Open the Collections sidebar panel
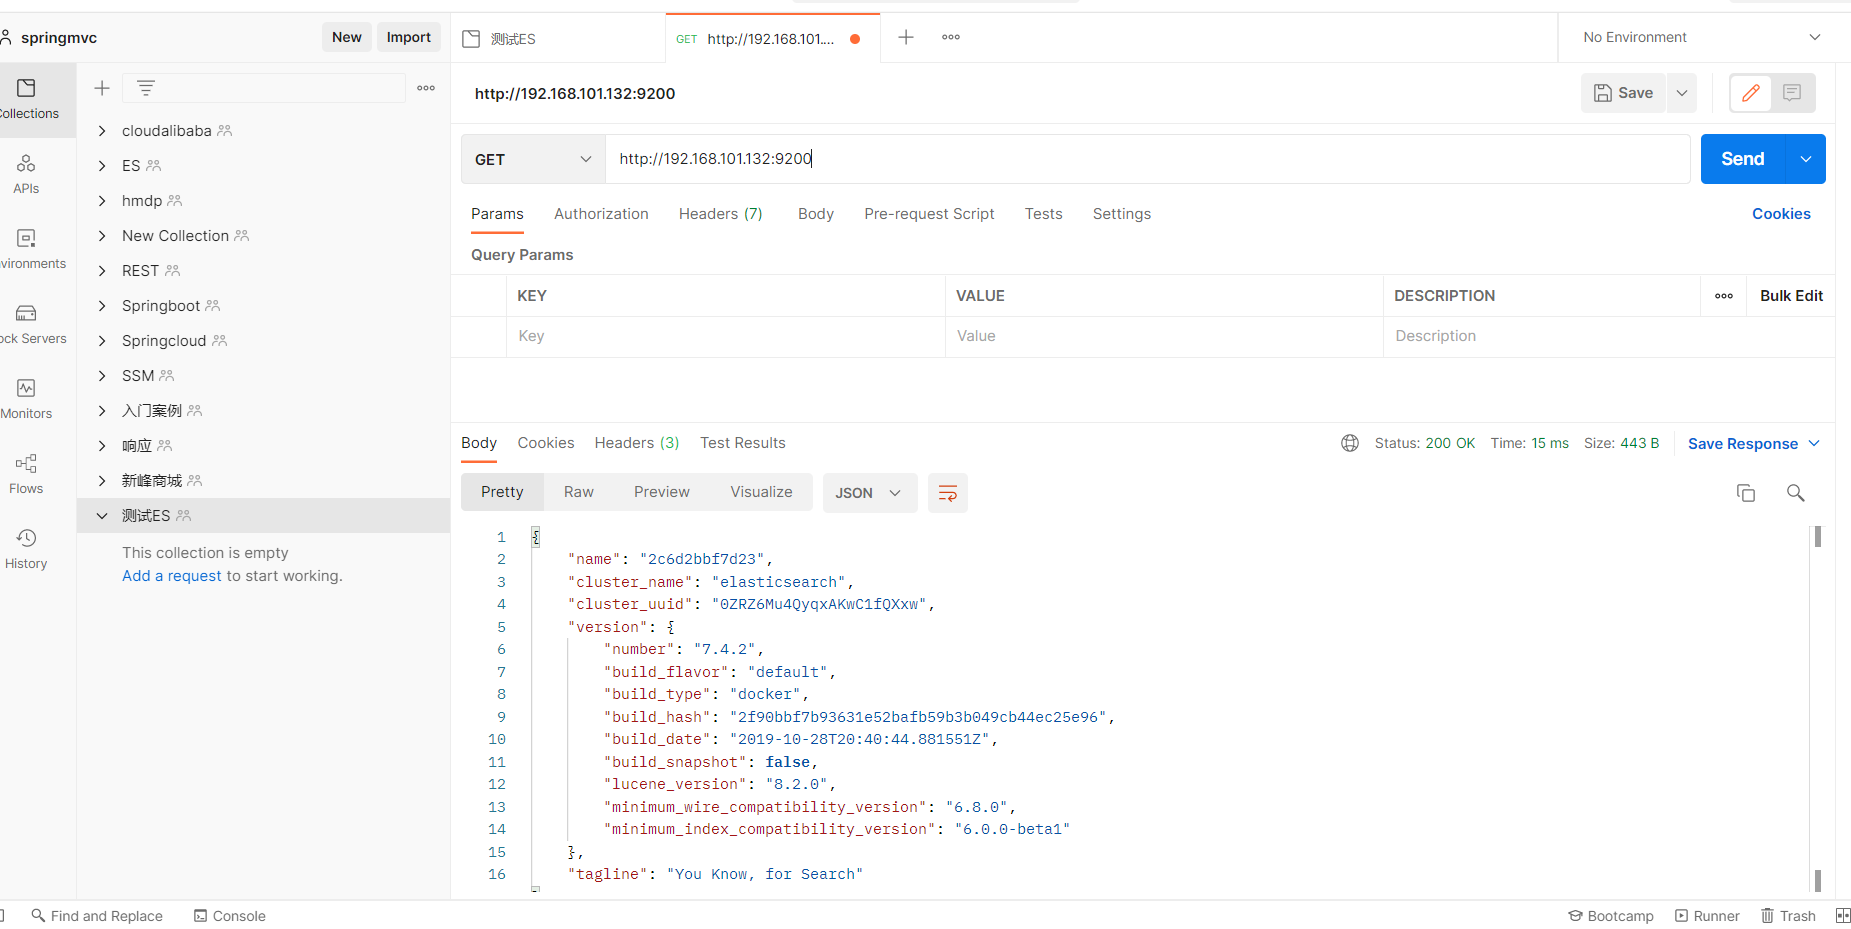The image size is (1851, 929). 27,99
